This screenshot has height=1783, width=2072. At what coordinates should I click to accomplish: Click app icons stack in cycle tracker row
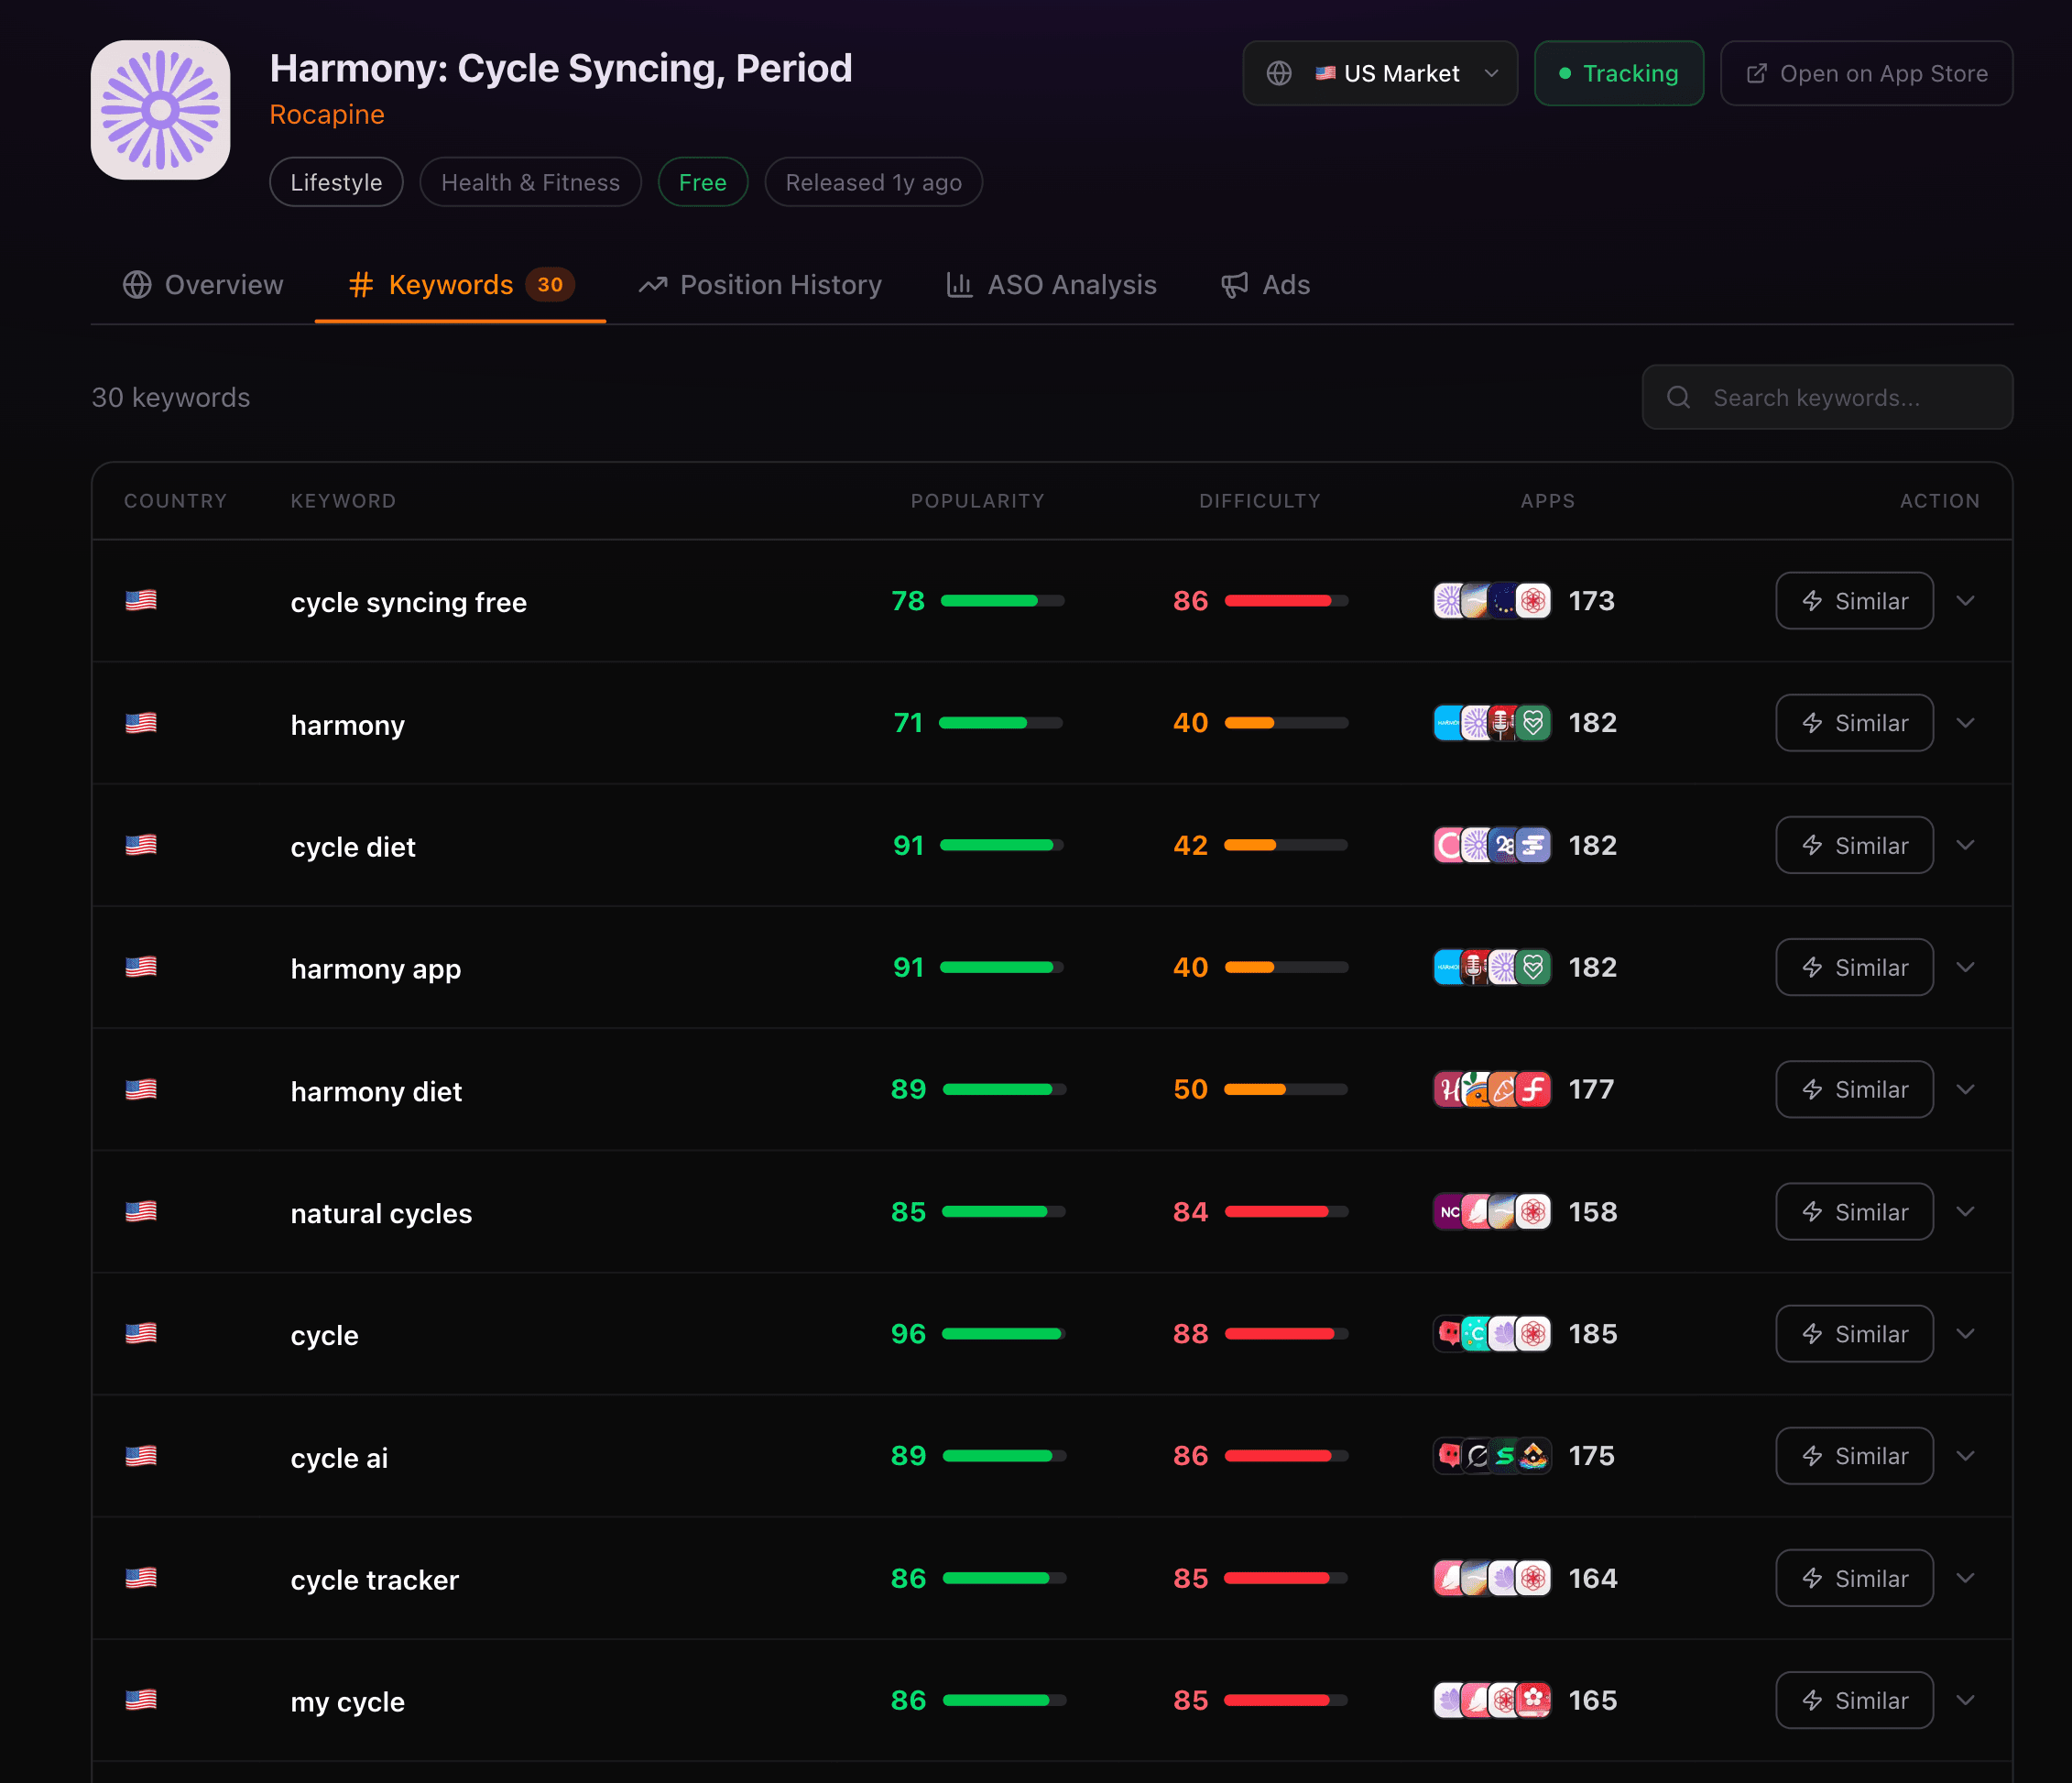tap(1492, 1578)
